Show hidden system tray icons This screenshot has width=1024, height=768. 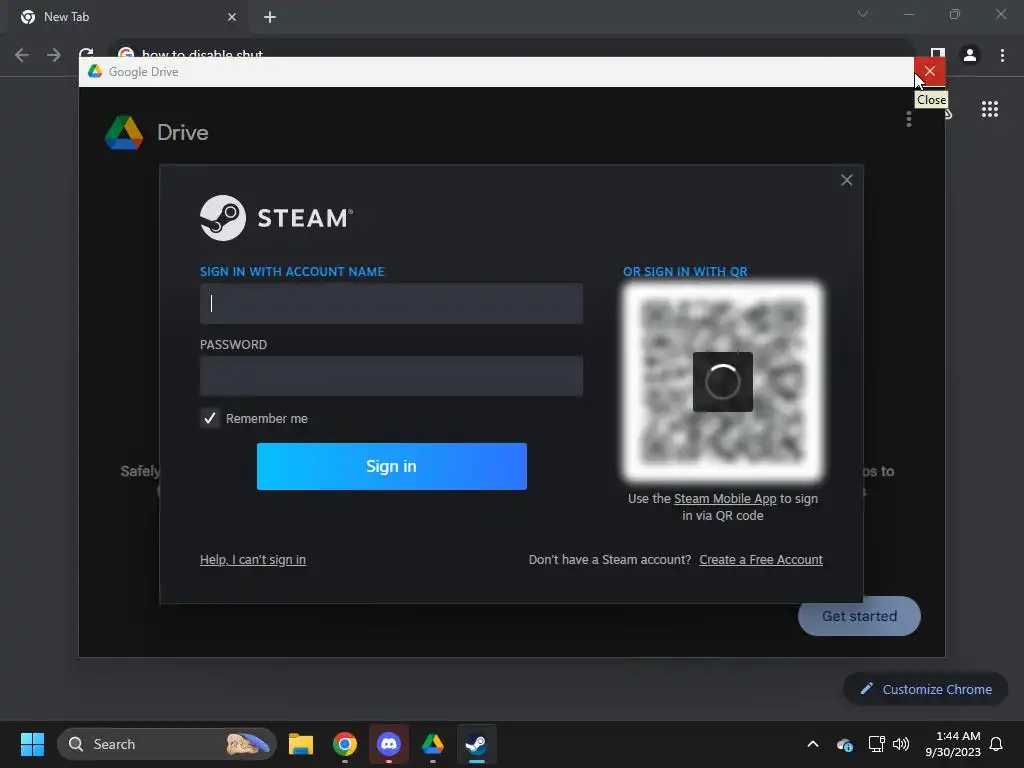(813, 744)
